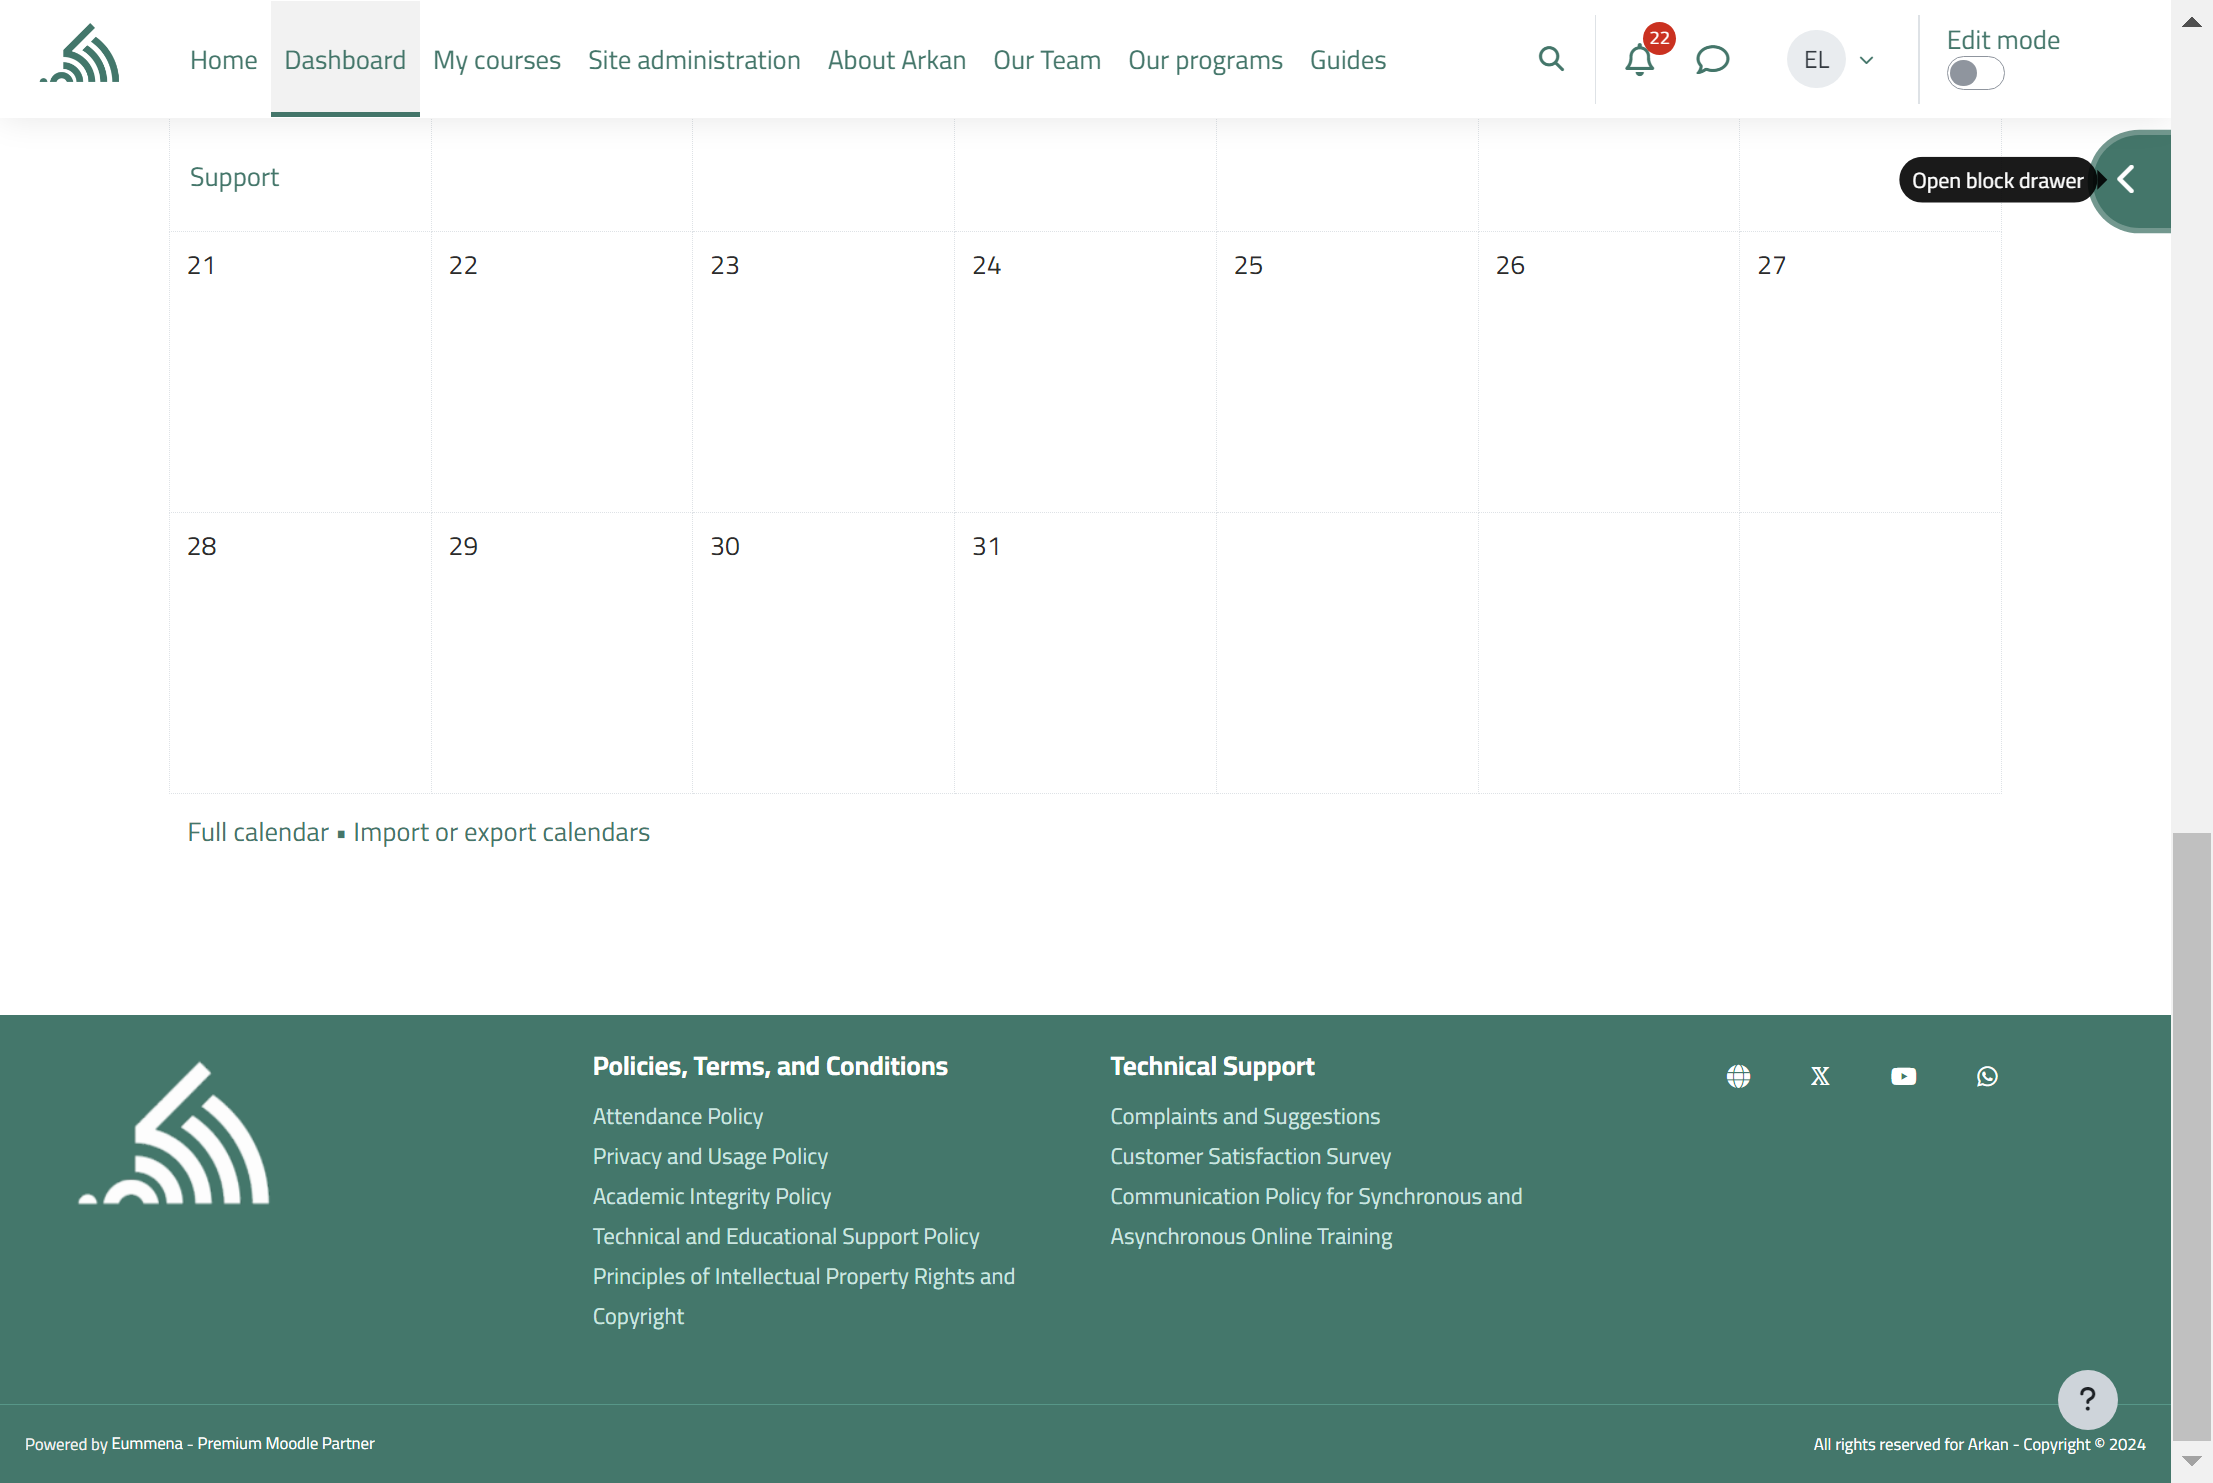
Task: Open the WhatsApp icon in footer
Action: pos(1987,1076)
